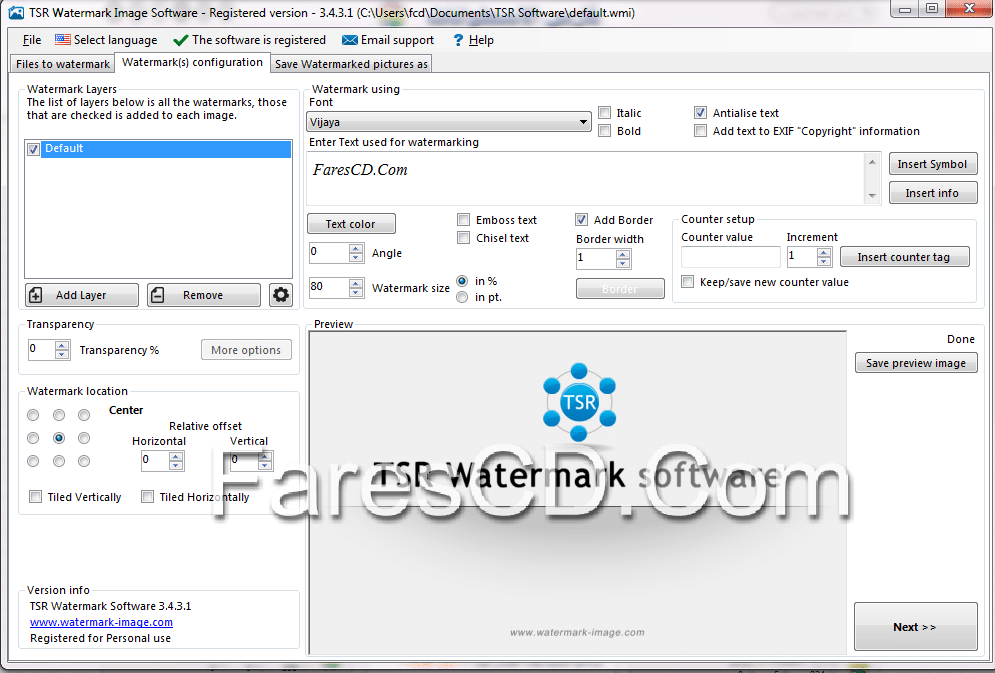This screenshot has height=673, width=995.
Task: Toggle Antialise text checkbox
Action: 701,113
